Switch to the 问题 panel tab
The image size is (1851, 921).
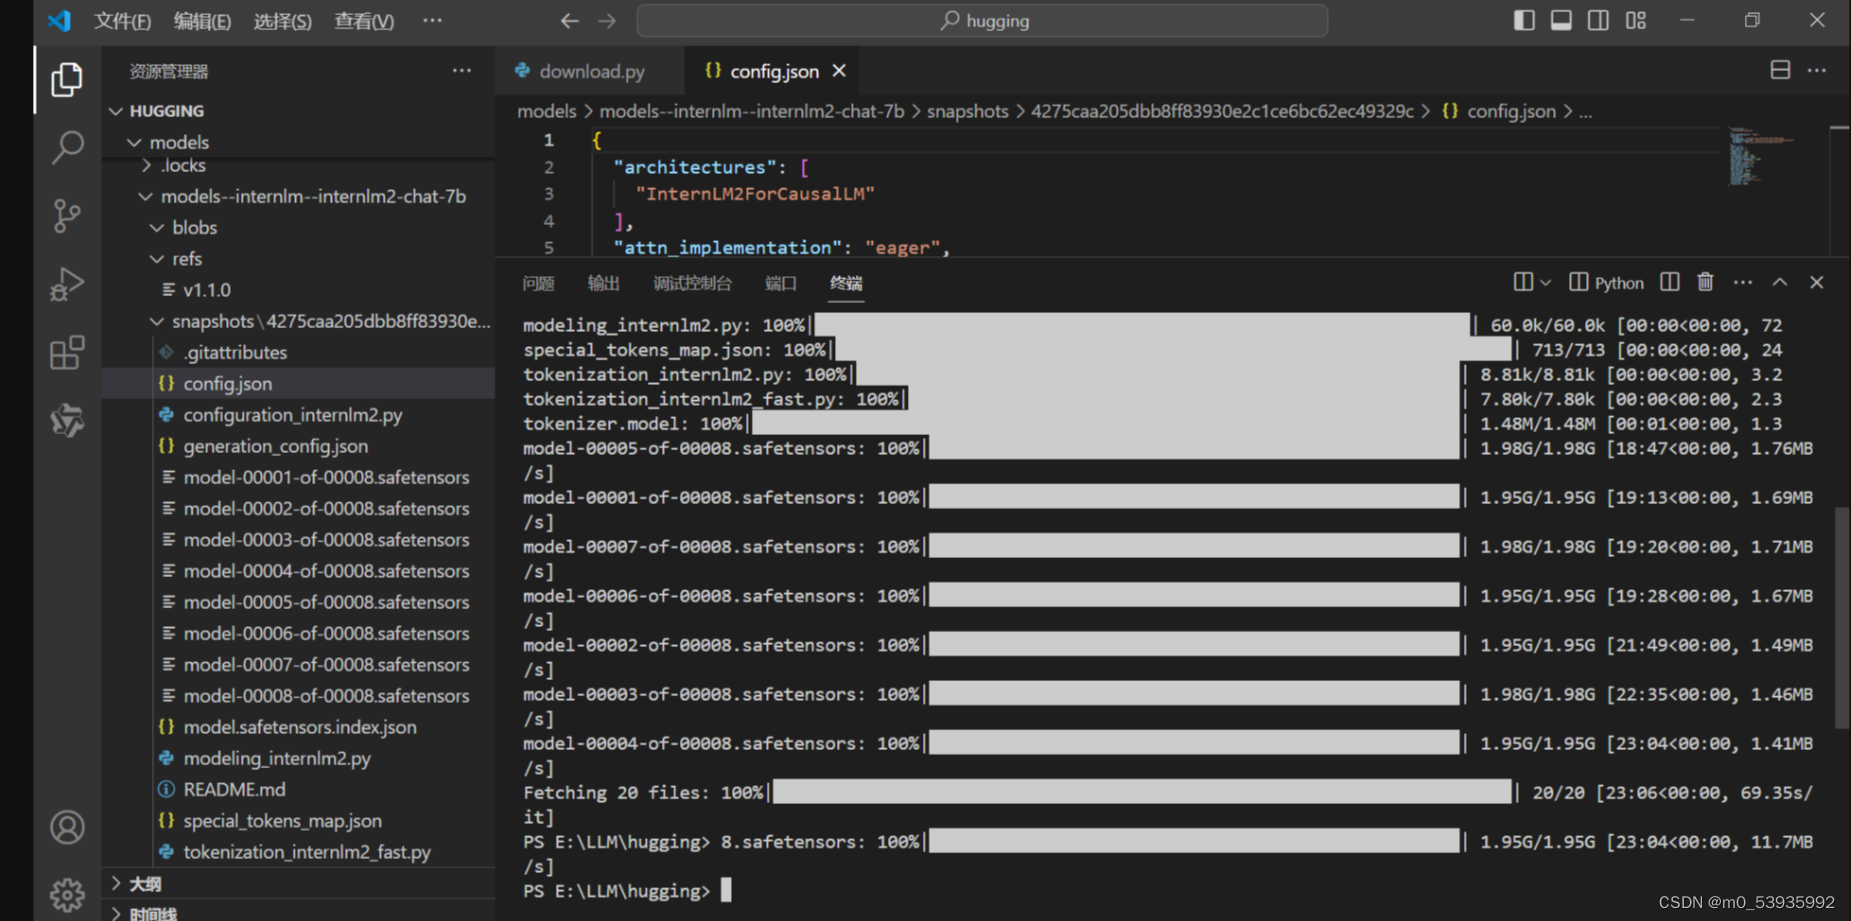pyautogui.click(x=538, y=283)
